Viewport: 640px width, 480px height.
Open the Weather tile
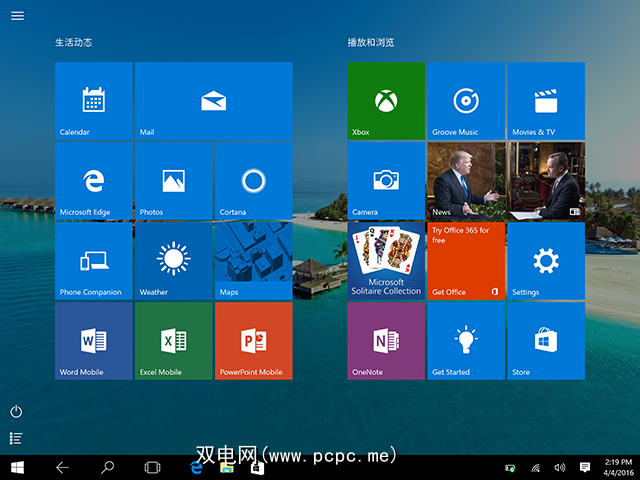[174, 260]
